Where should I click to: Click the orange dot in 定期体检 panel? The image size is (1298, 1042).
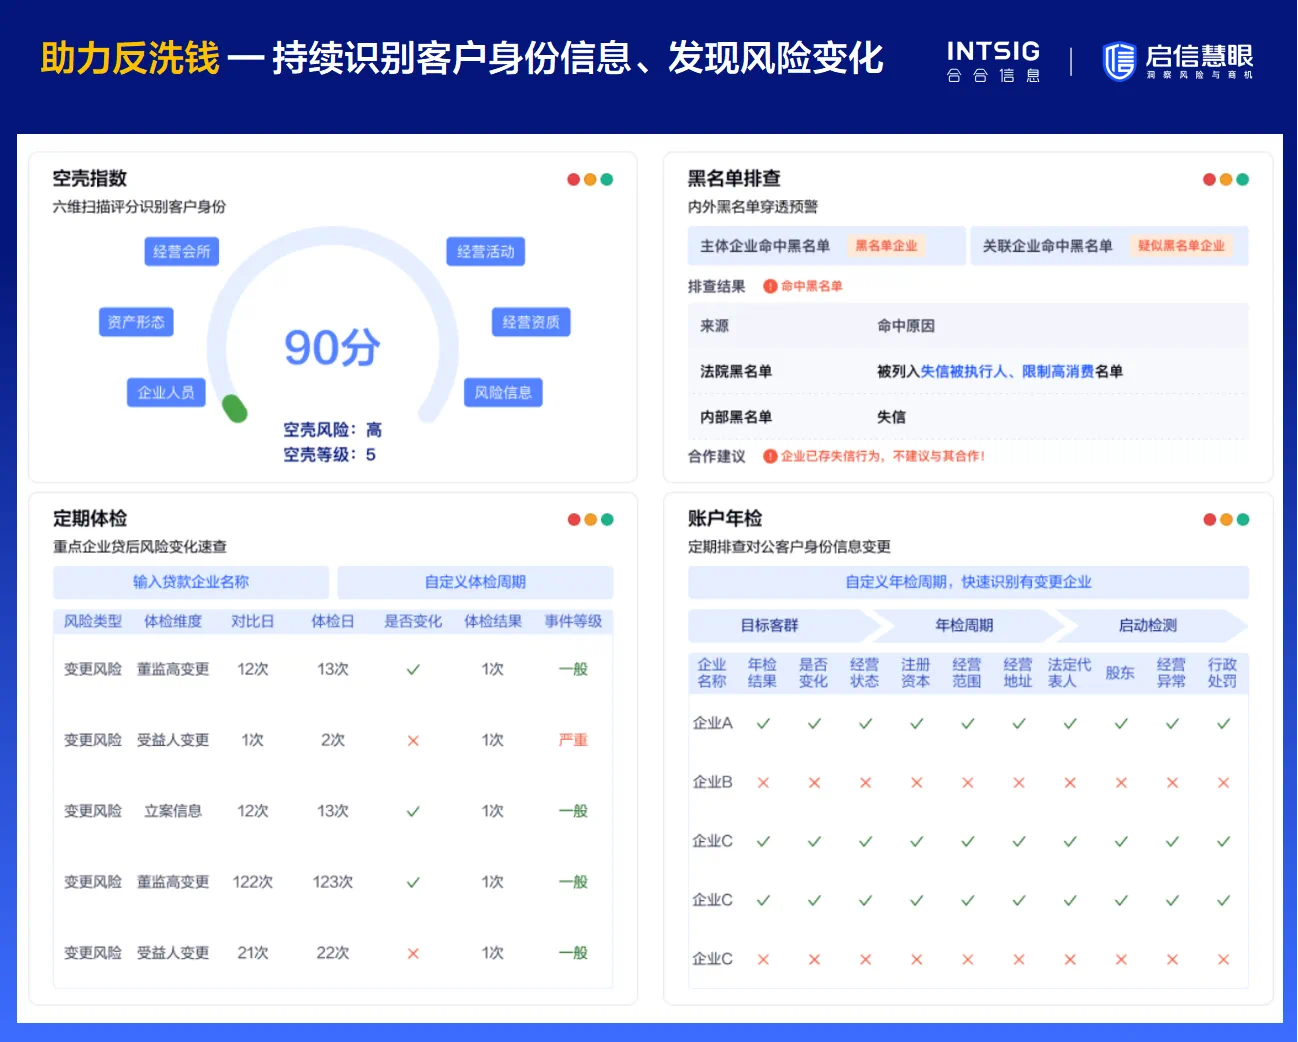click(590, 520)
